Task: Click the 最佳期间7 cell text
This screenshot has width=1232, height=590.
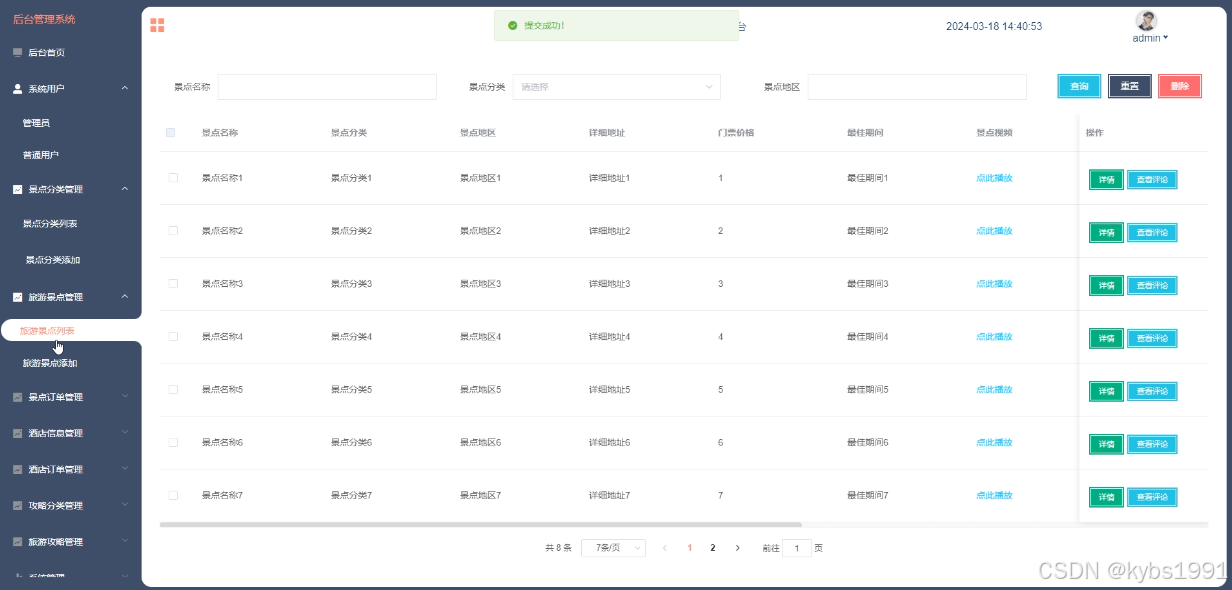Action: coord(867,495)
